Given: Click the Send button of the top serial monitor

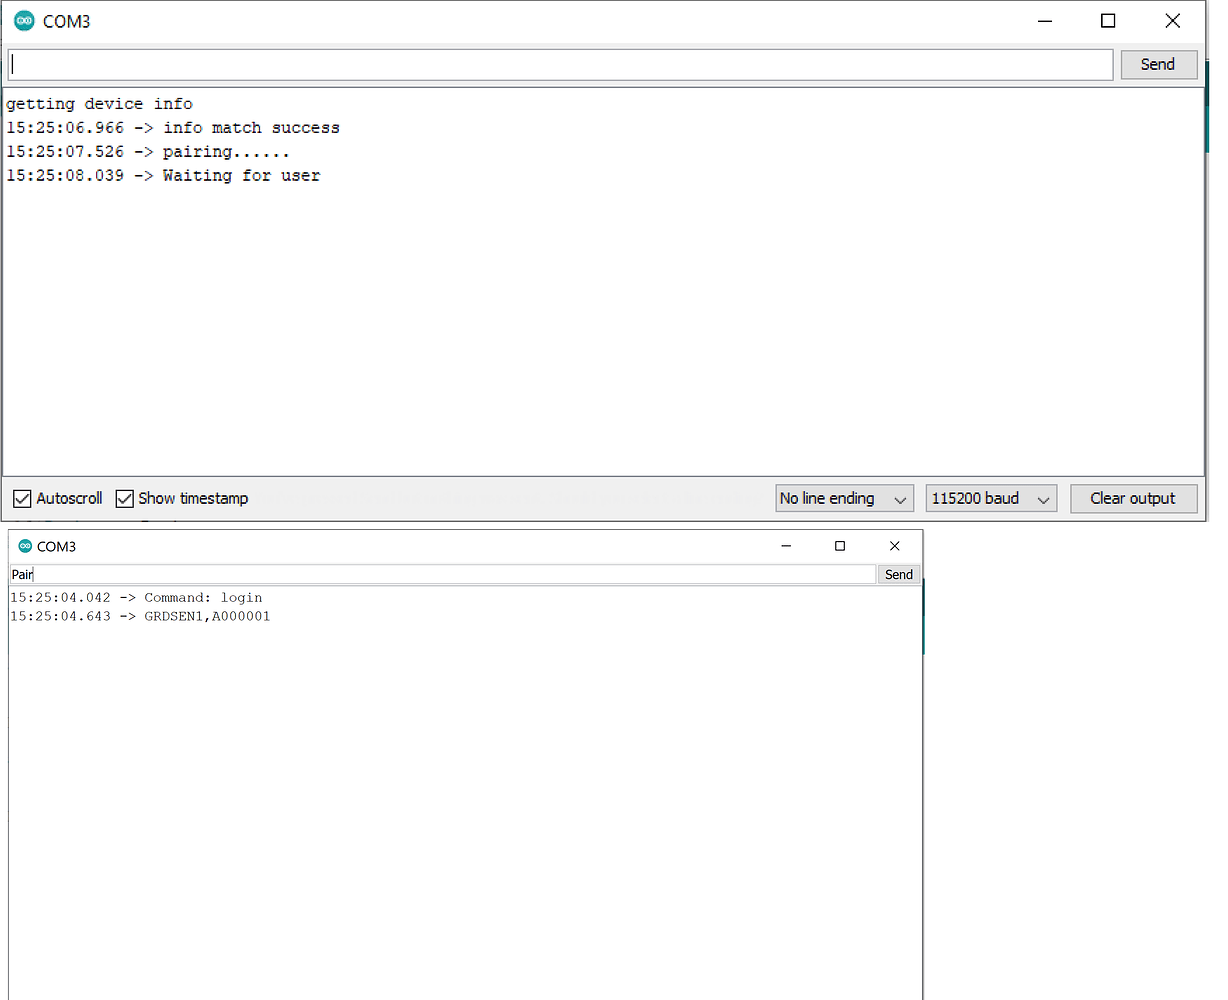Looking at the screenshot, I should (x=1158, y=64).
